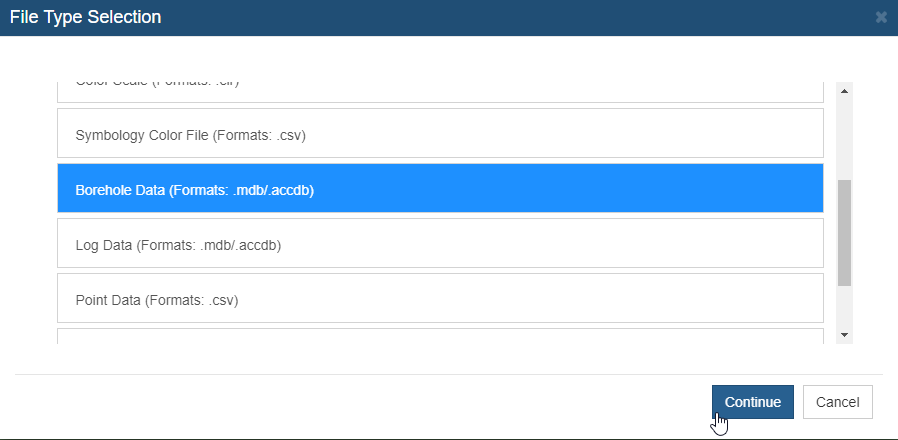
Task: Click scrollbar track above the thumb
Action: 844,139
